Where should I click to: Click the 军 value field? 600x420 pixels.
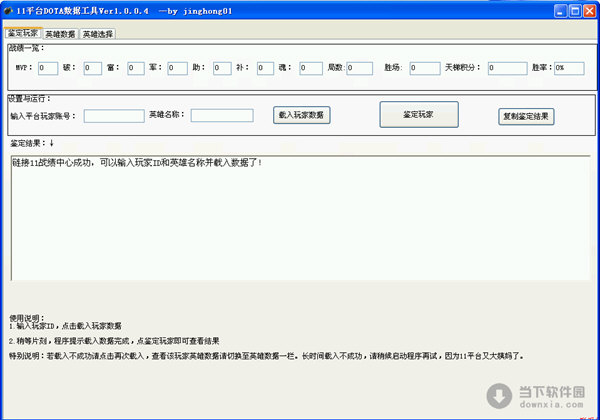178,68
